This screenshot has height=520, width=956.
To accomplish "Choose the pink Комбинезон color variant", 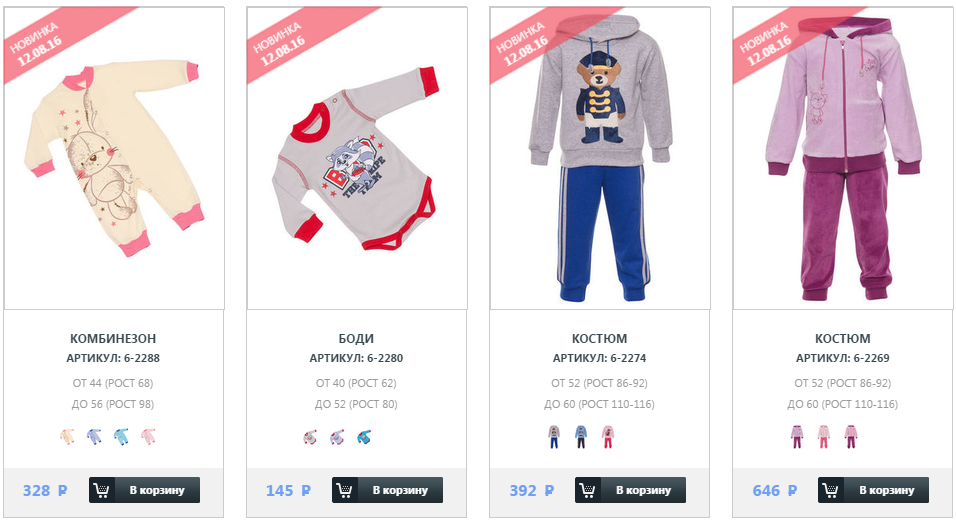I will [x=148, y=436].
